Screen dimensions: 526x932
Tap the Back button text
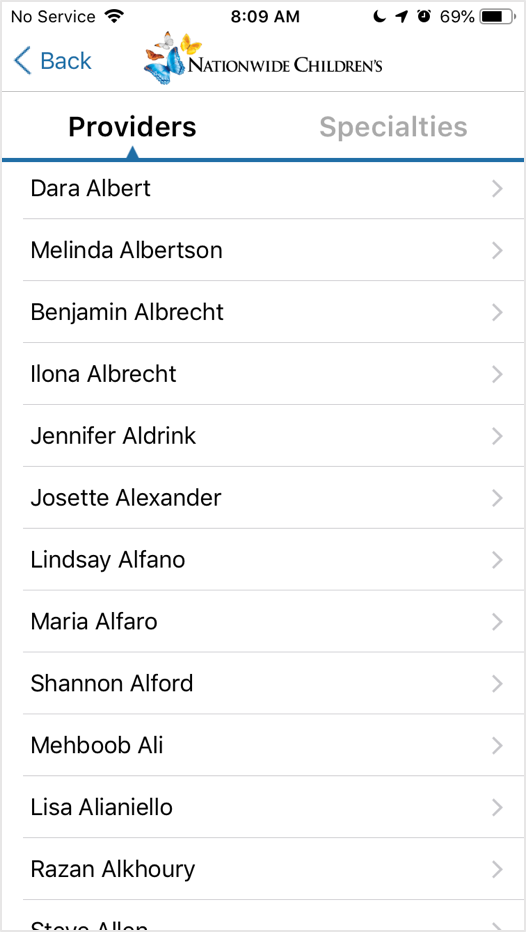click(66, 61)
